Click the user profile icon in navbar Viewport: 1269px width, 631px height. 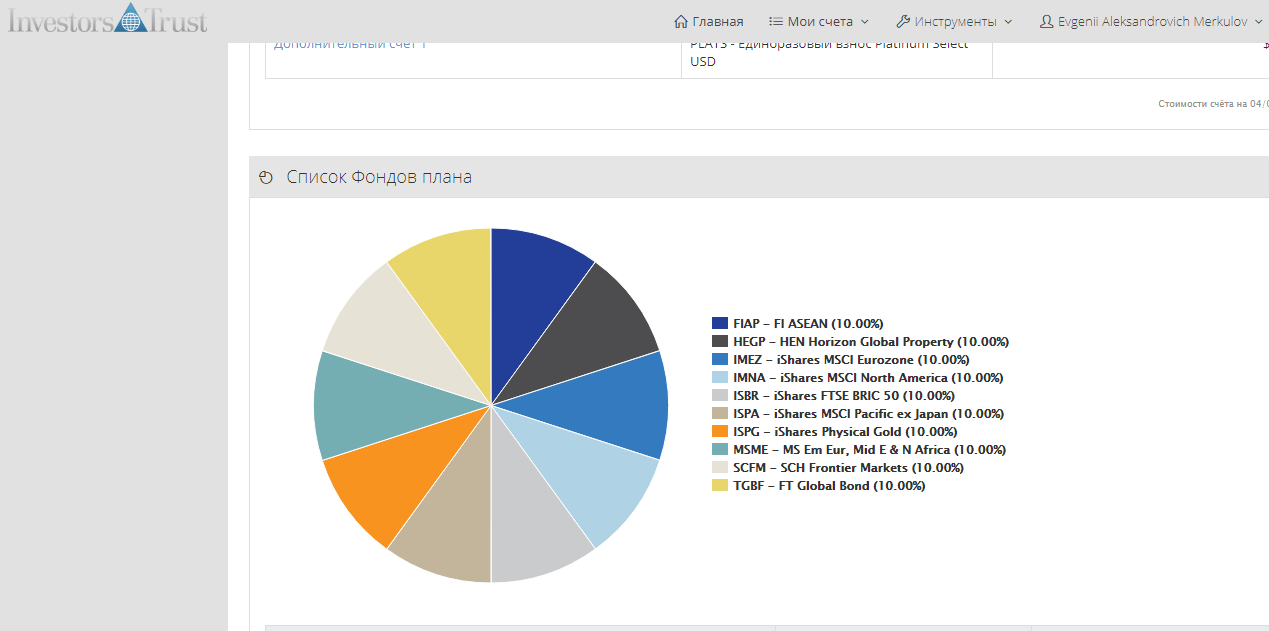click(x=1046, y=21)
